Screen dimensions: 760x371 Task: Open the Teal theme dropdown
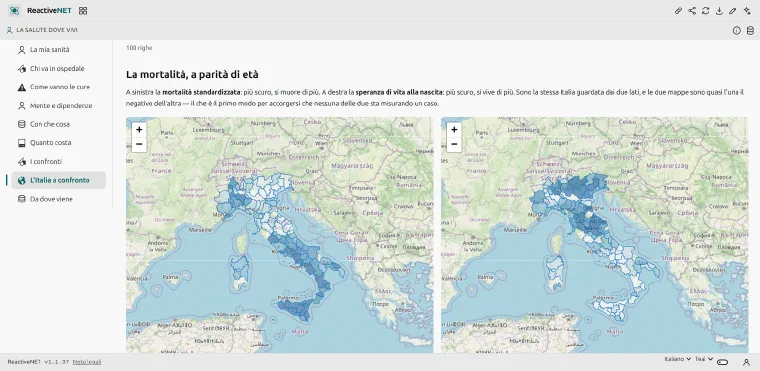click(704, 359)
